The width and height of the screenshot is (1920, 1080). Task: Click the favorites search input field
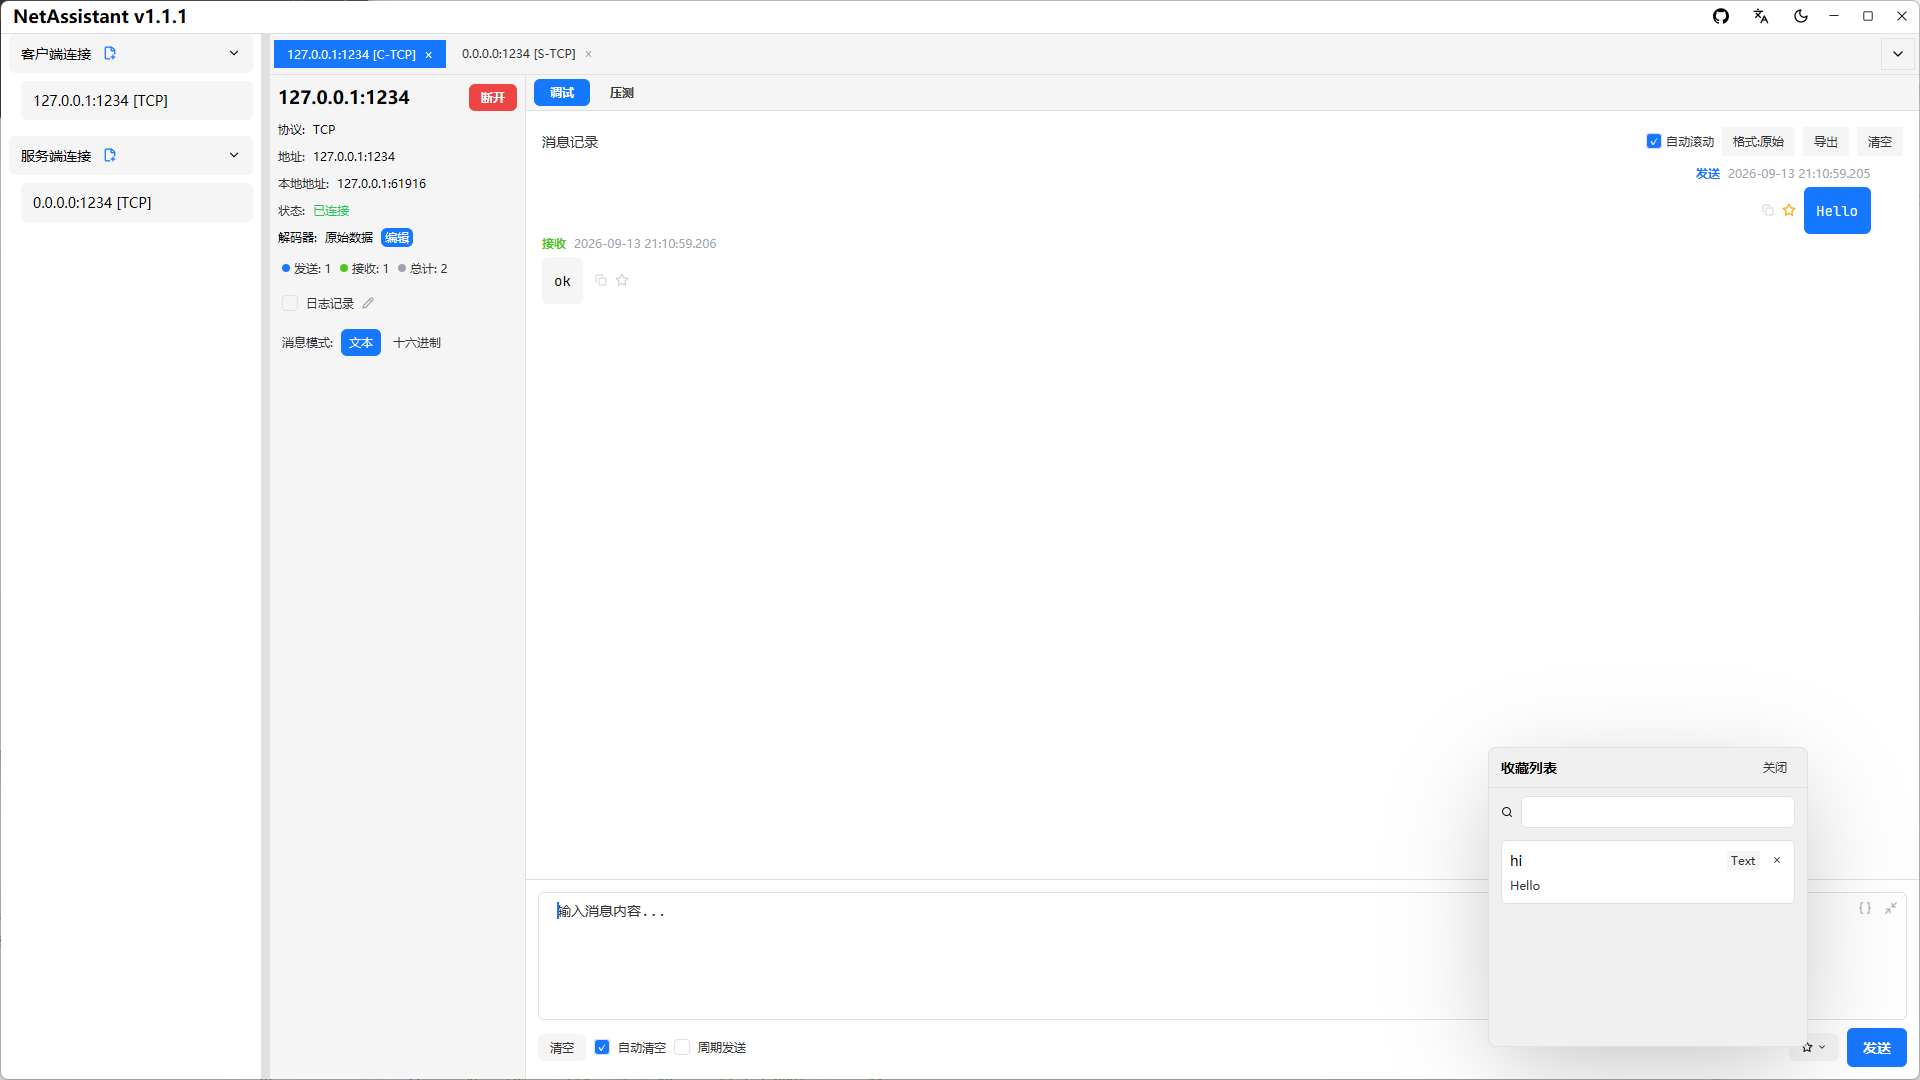[1657, 812]
